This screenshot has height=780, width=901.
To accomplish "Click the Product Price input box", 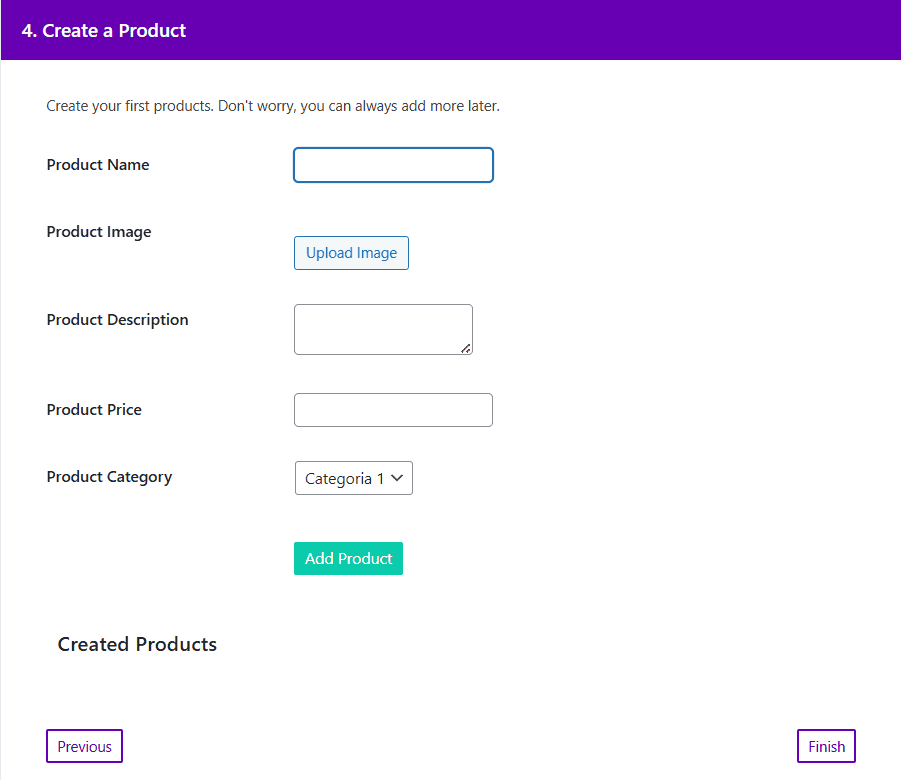I will click(393, 409).
